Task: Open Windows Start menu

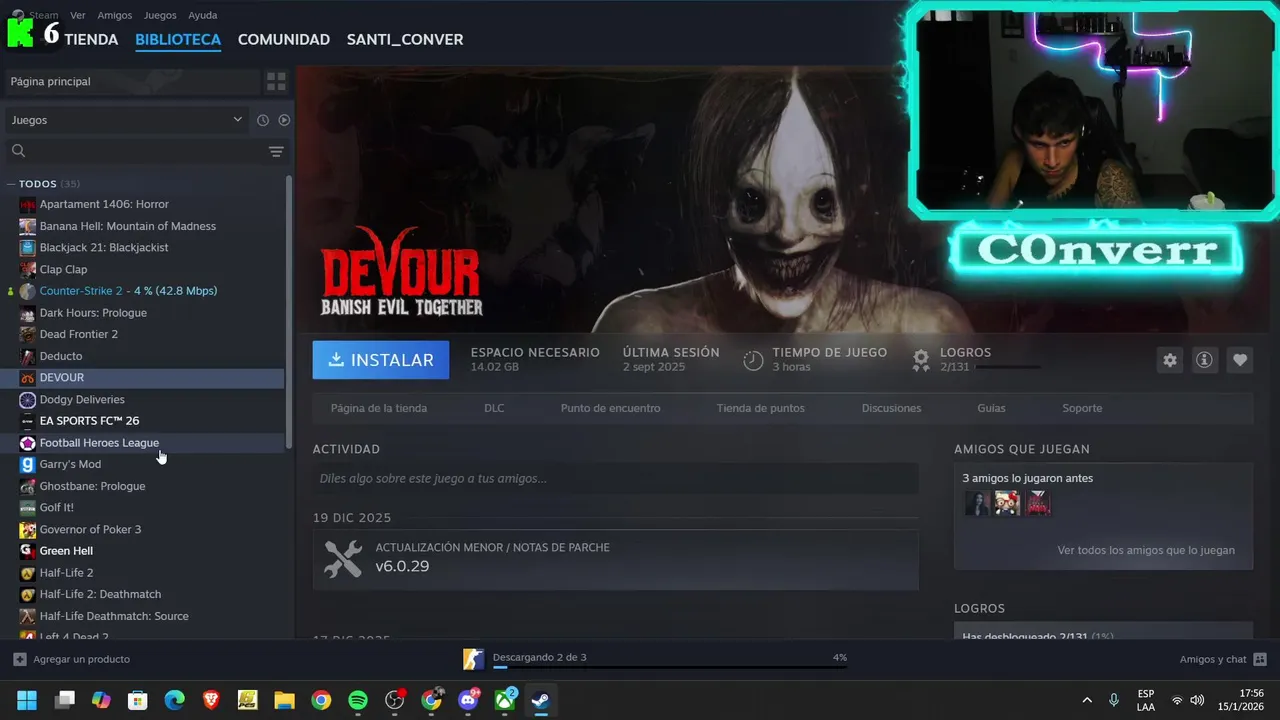Action: (x=27, y=700)
